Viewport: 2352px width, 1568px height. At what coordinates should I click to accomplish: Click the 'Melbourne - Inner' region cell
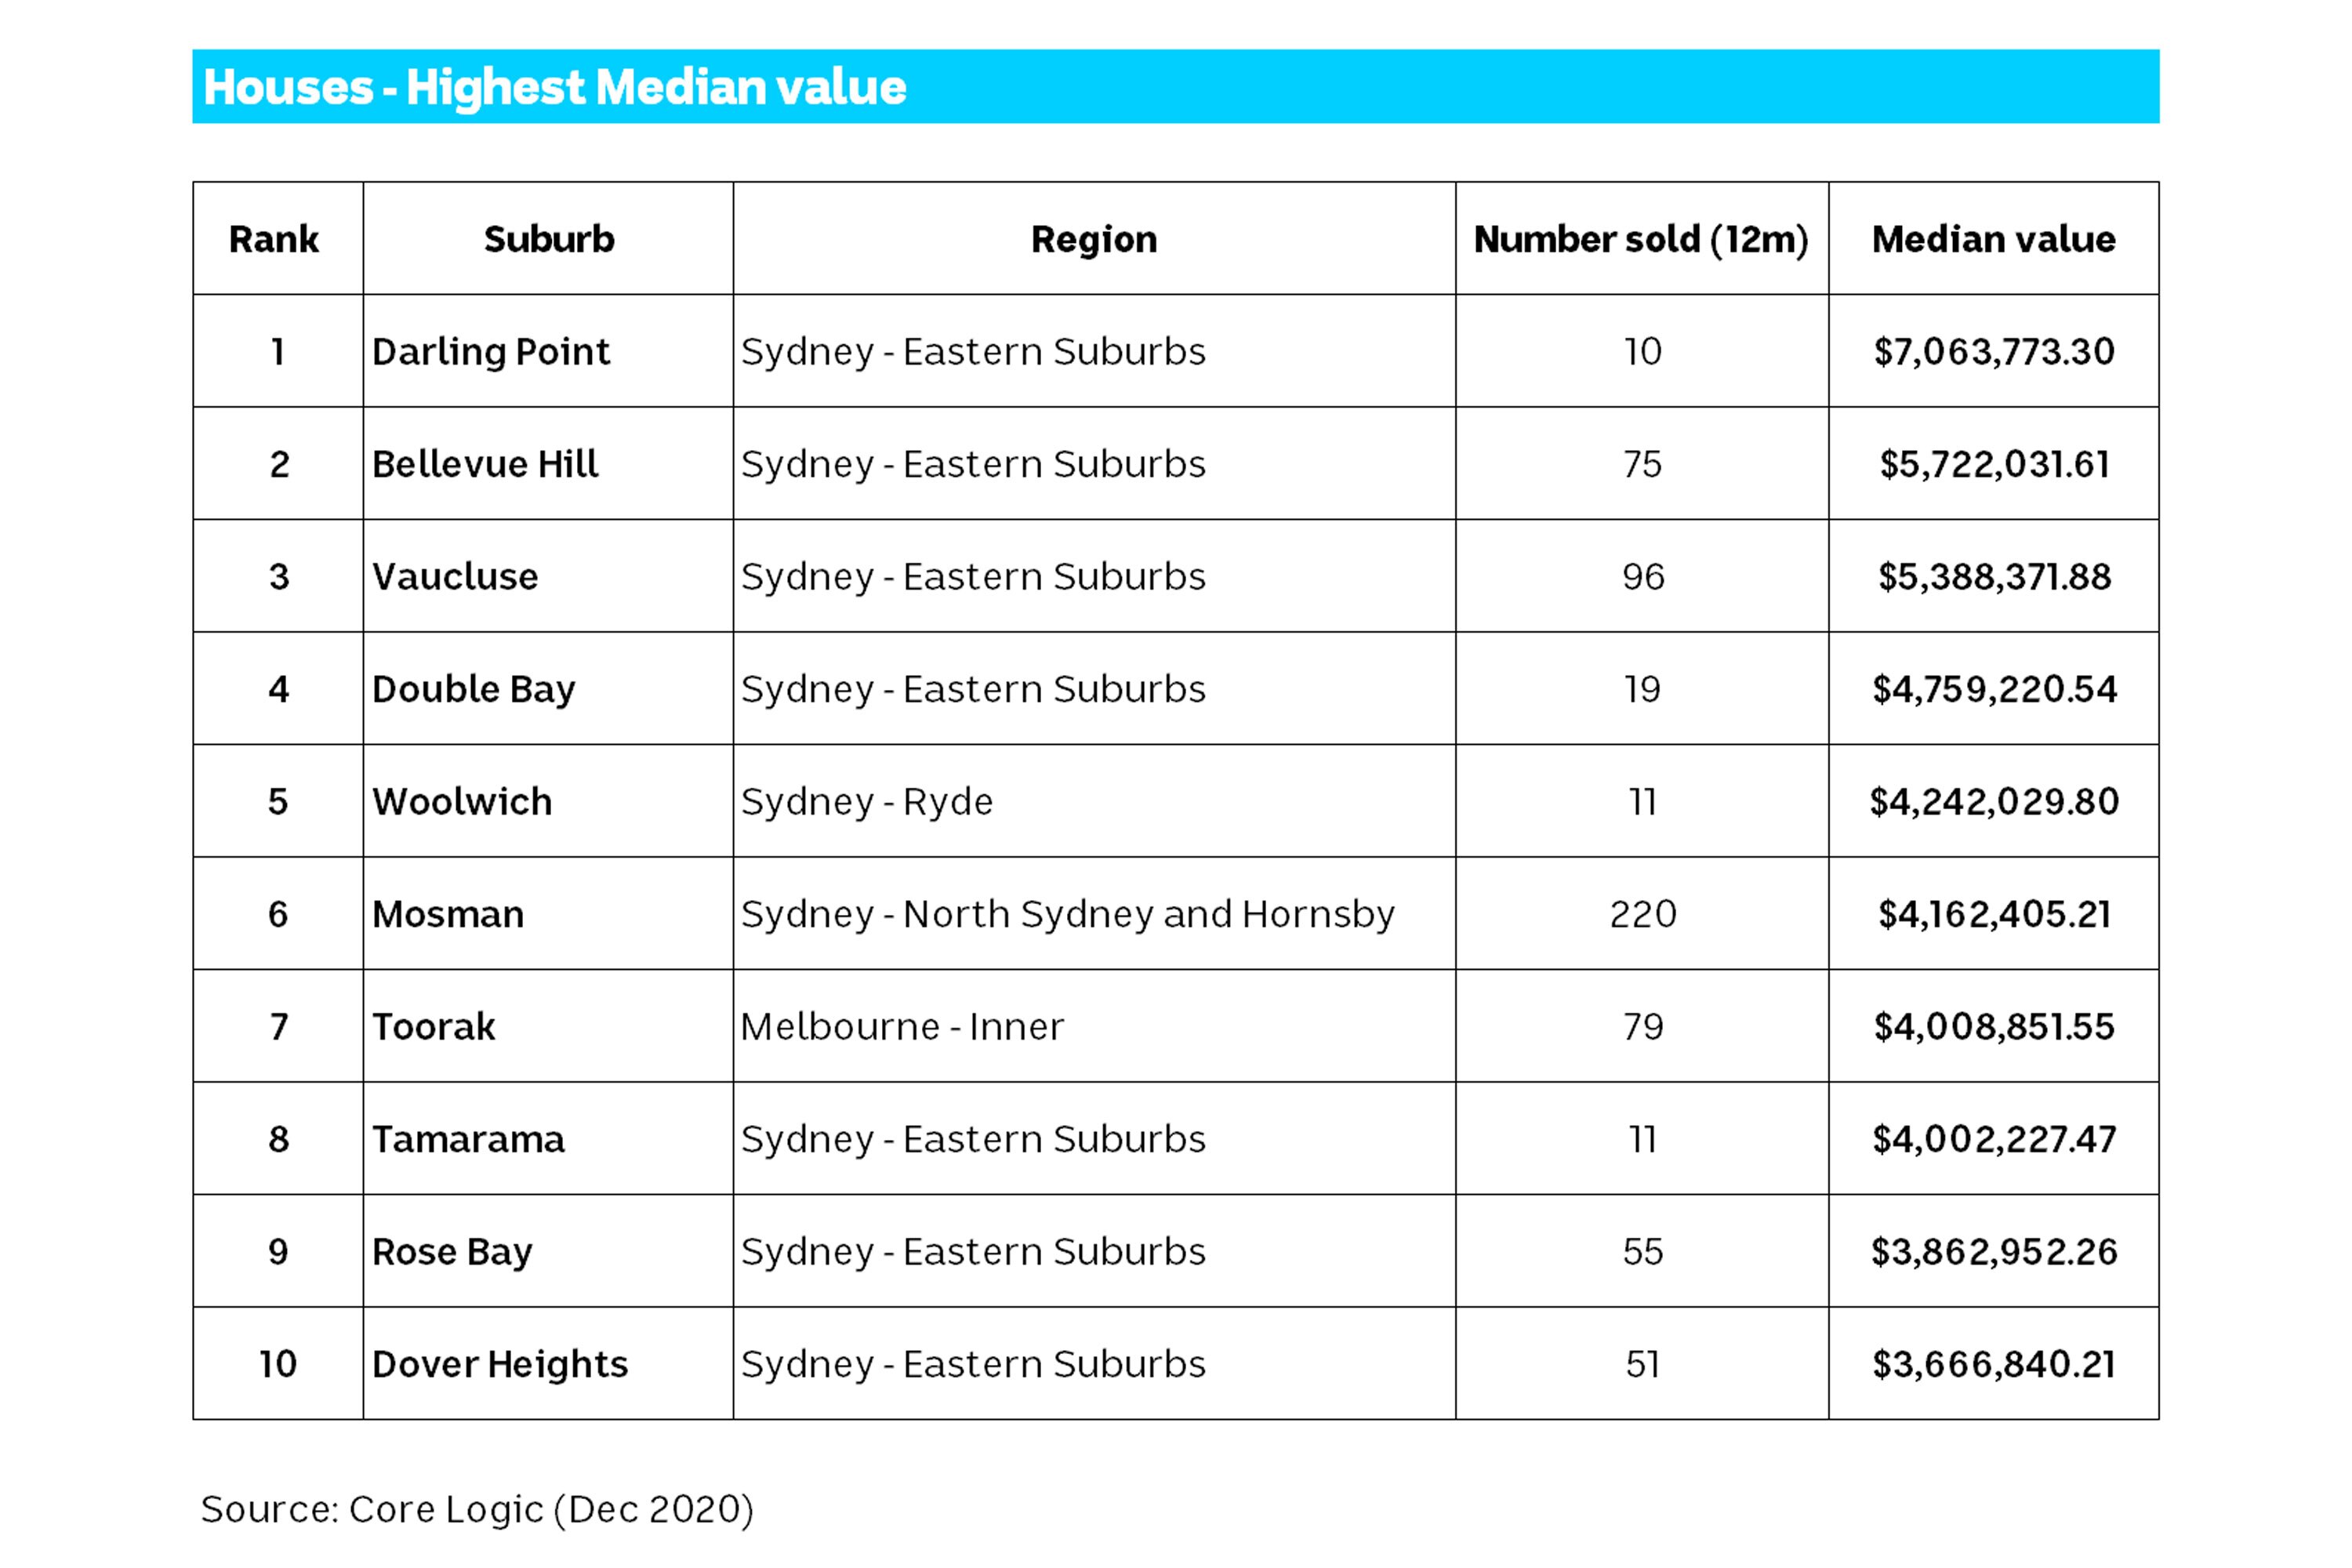point(902,1027)
